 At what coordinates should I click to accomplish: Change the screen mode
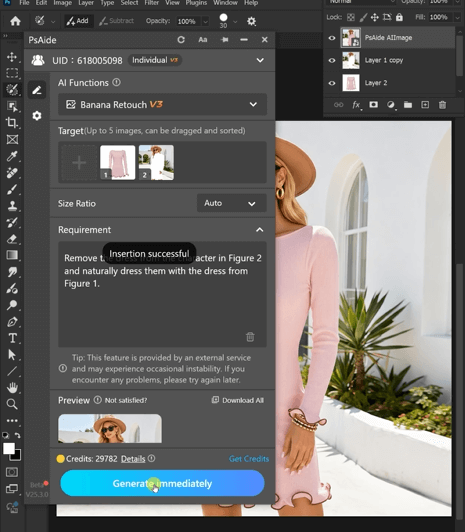click(x=12, y=489)
